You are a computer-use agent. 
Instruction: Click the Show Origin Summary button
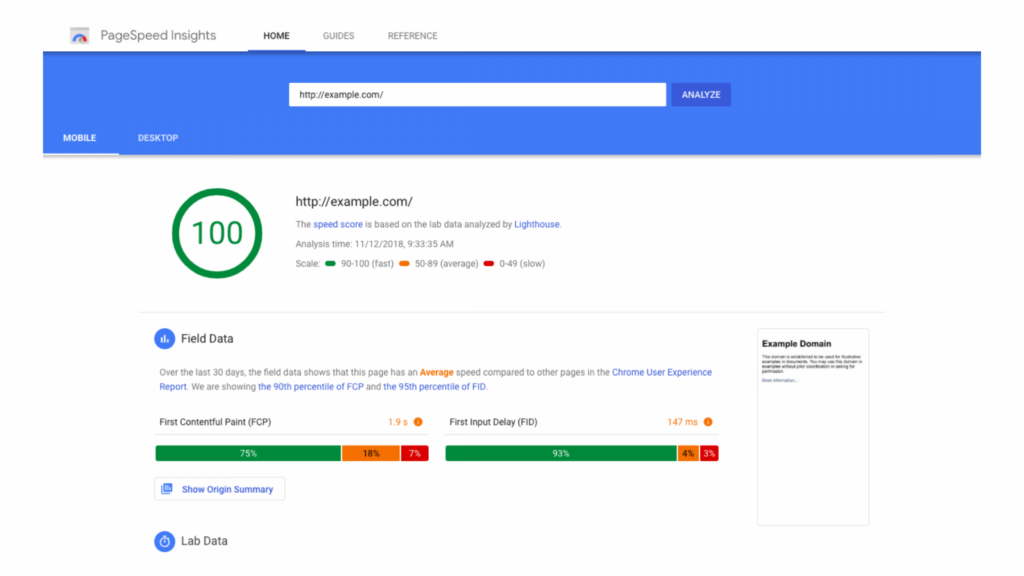click(x=219, y=489)
